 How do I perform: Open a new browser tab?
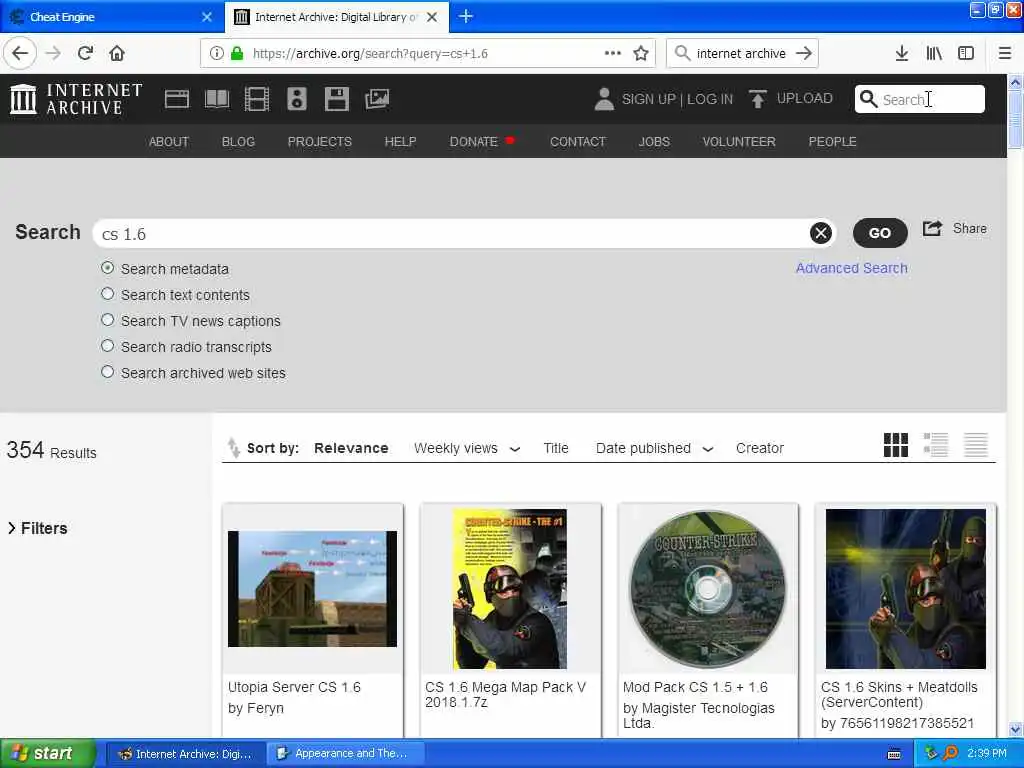[x=466, y=16]
